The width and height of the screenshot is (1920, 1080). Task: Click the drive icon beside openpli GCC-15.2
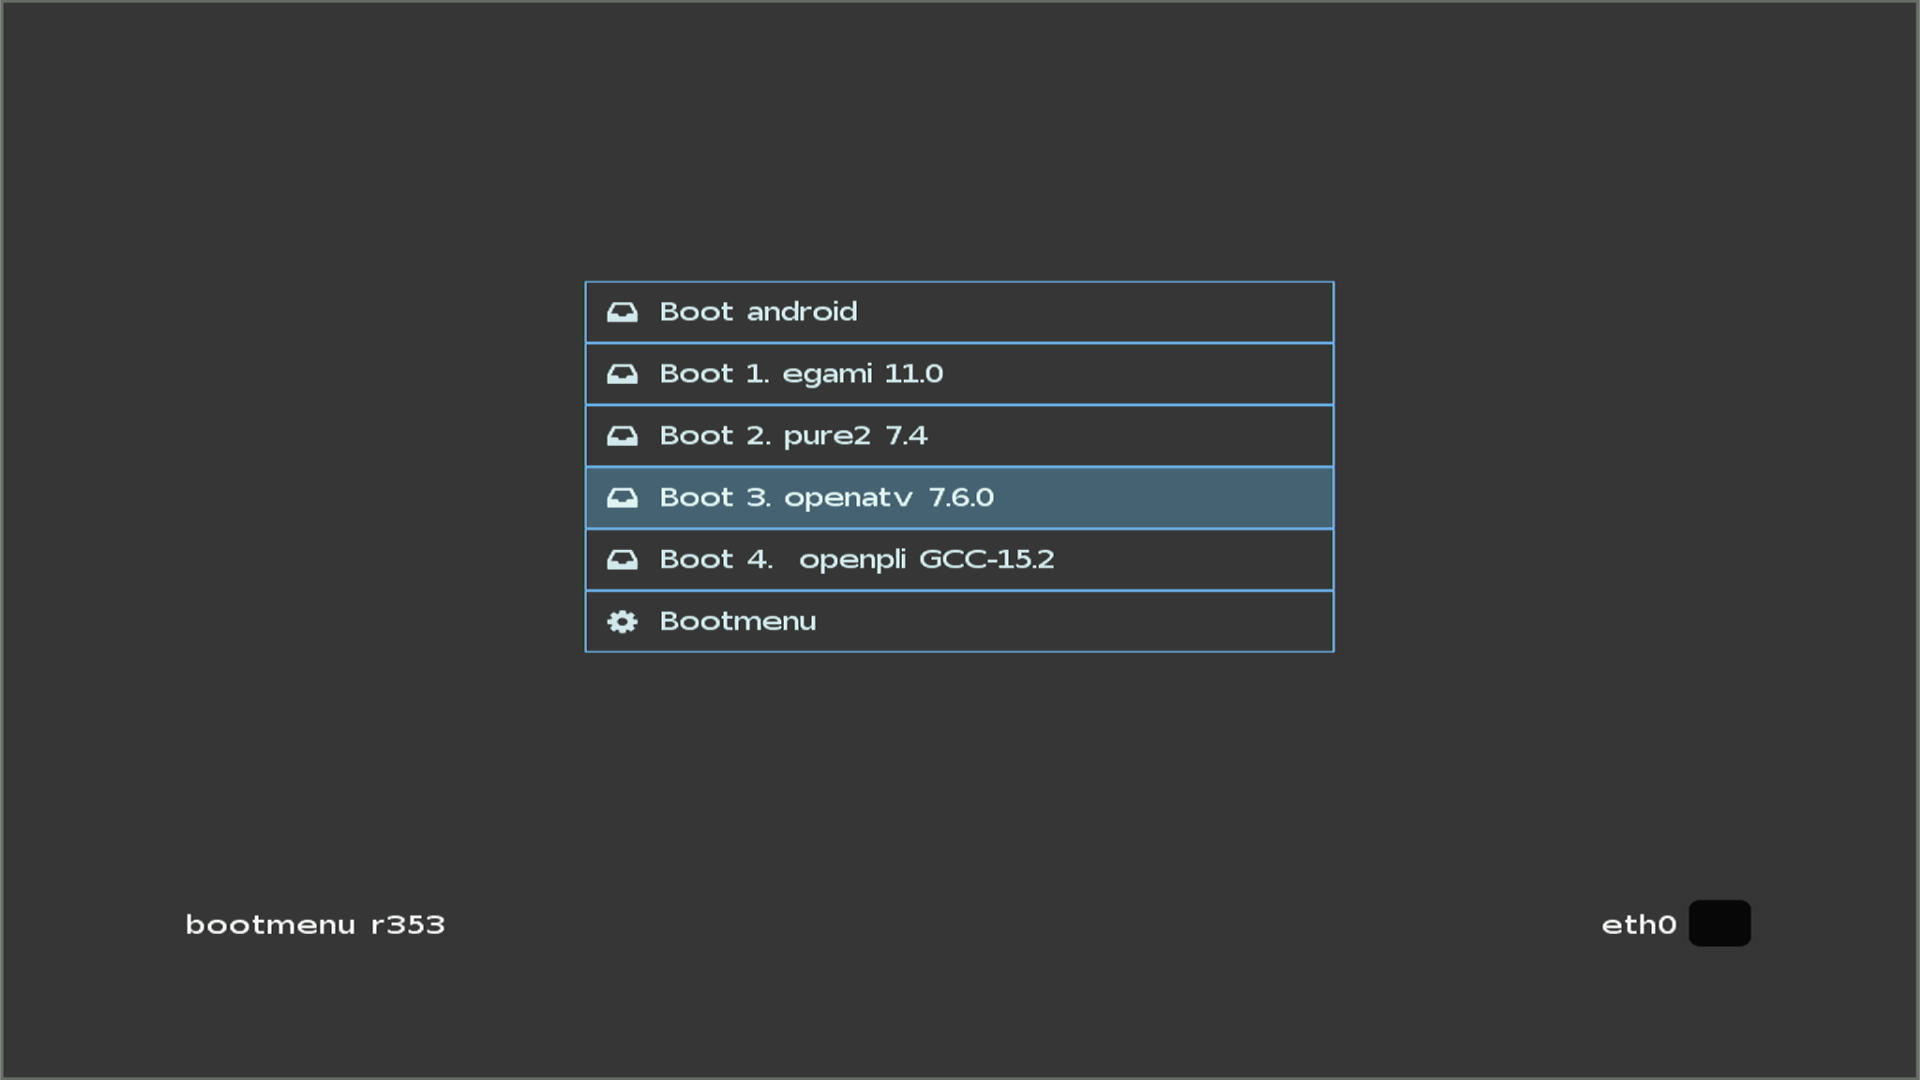(622, 560)
